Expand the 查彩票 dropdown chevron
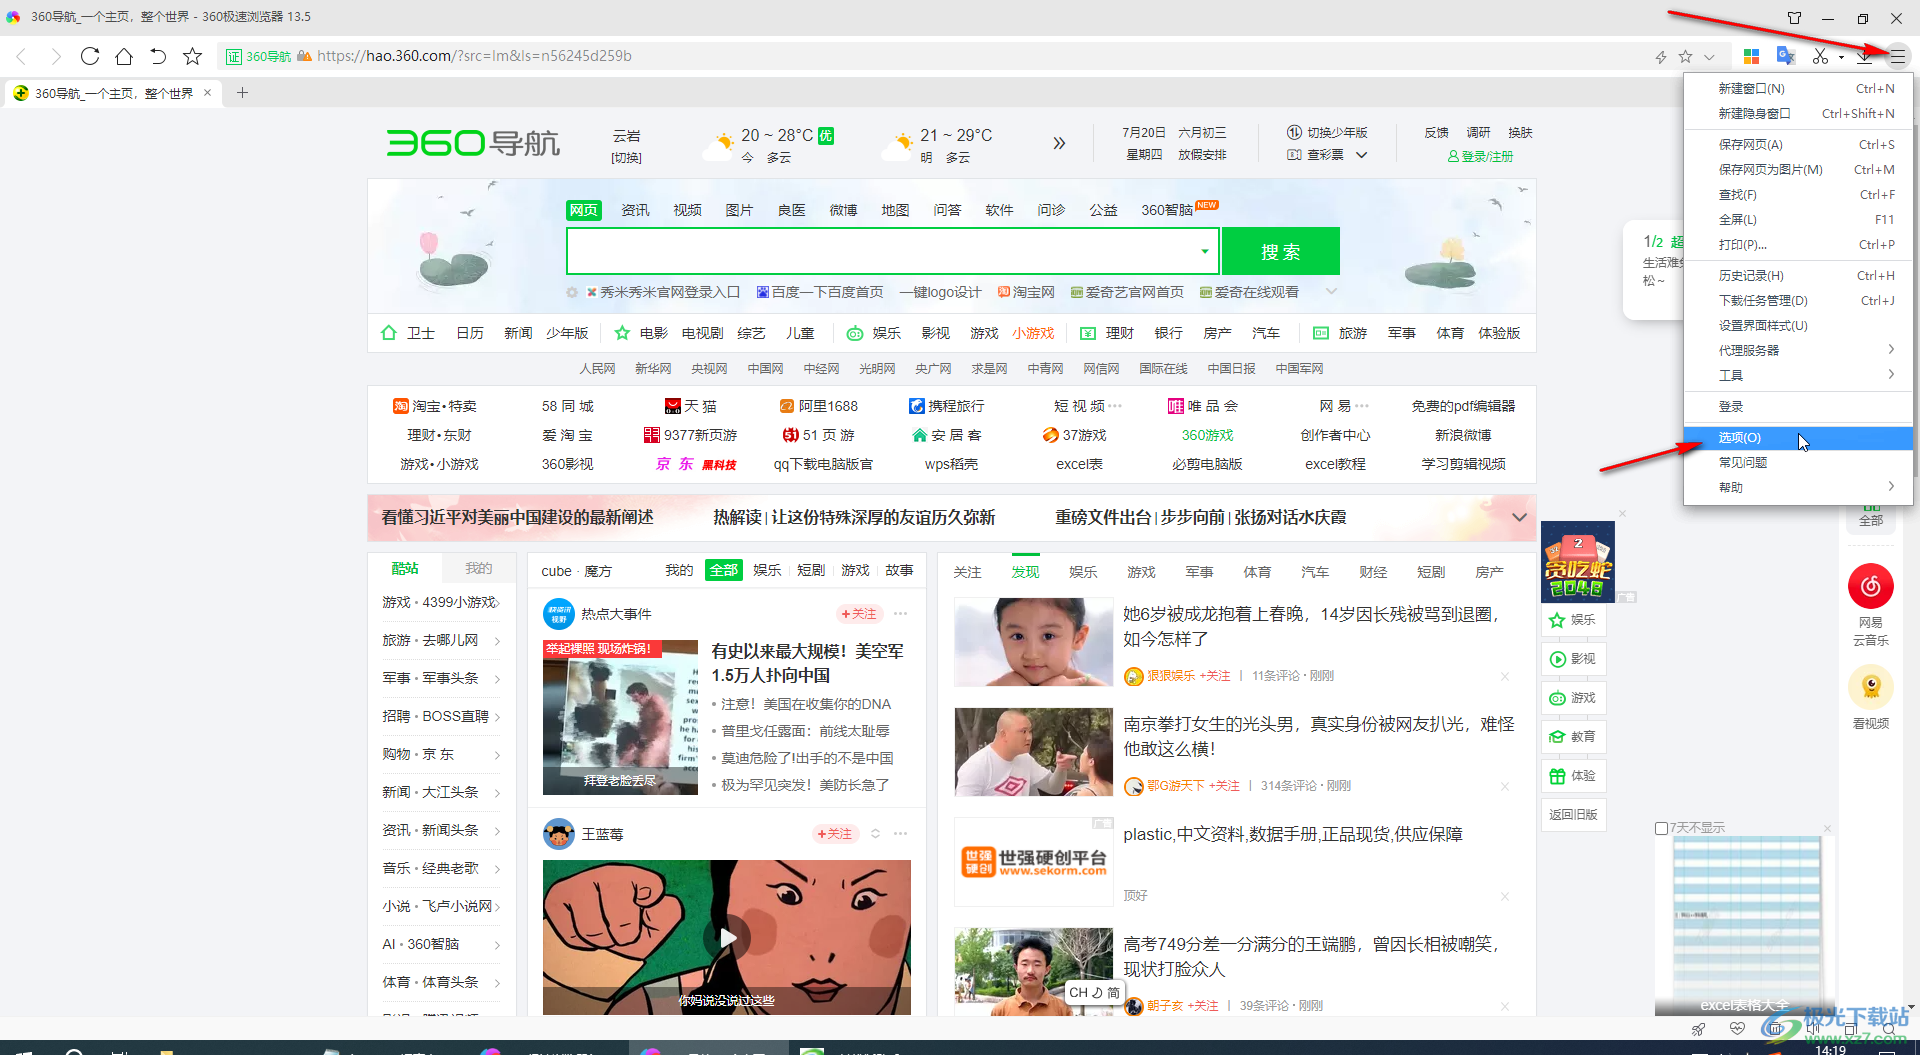 click(1361, 155)
